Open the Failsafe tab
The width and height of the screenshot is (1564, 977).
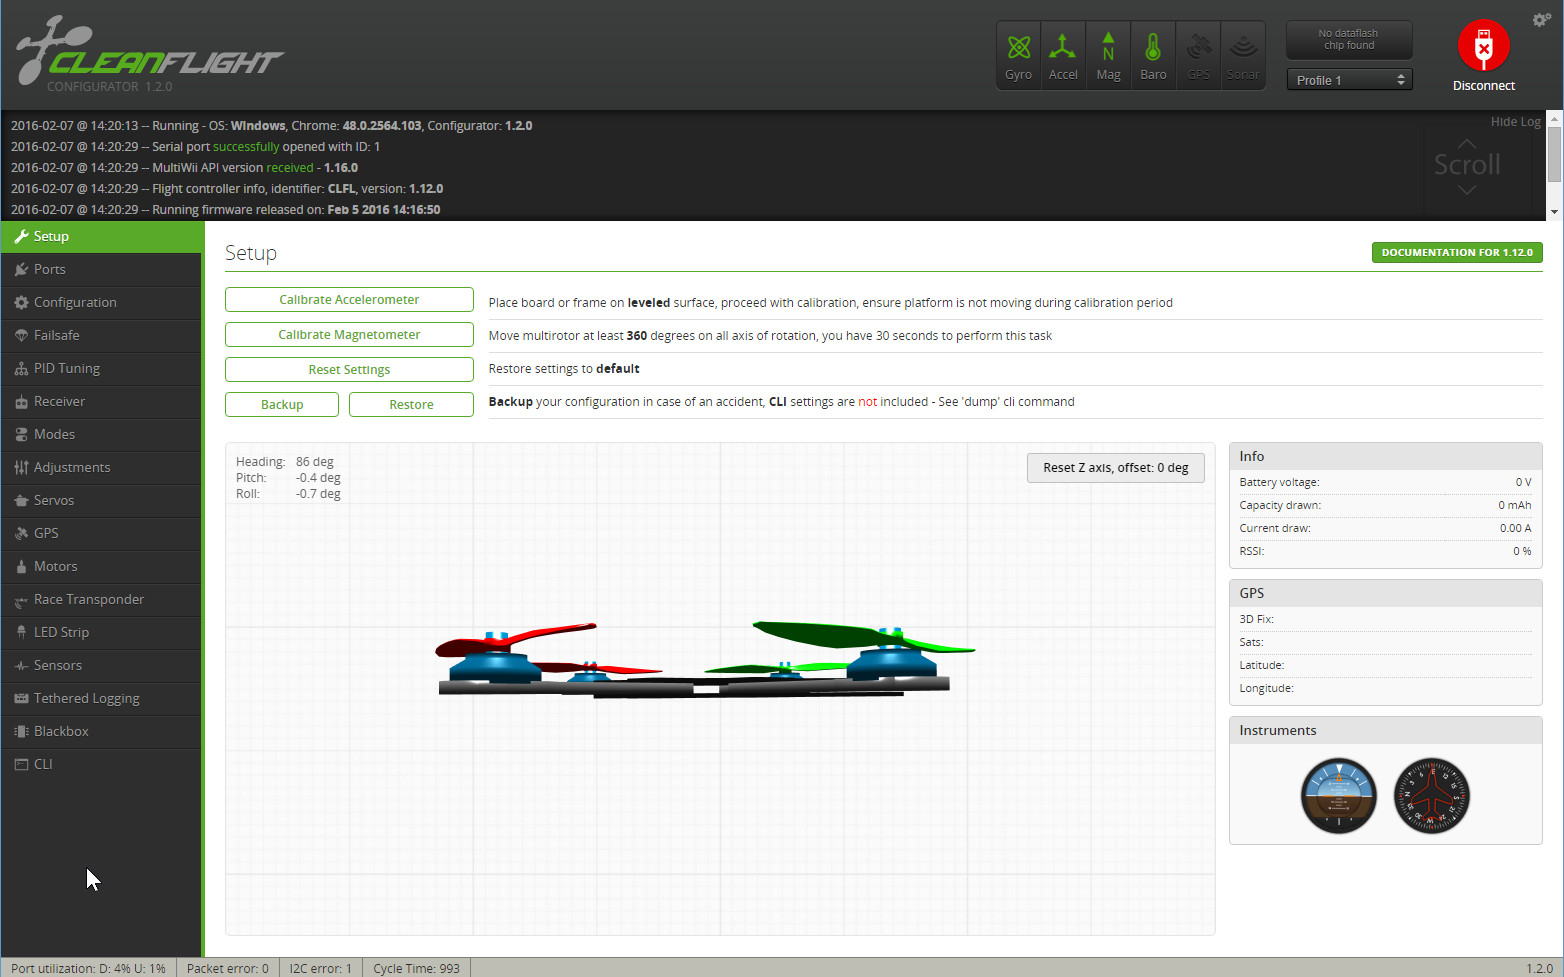(x=101, y=335)
